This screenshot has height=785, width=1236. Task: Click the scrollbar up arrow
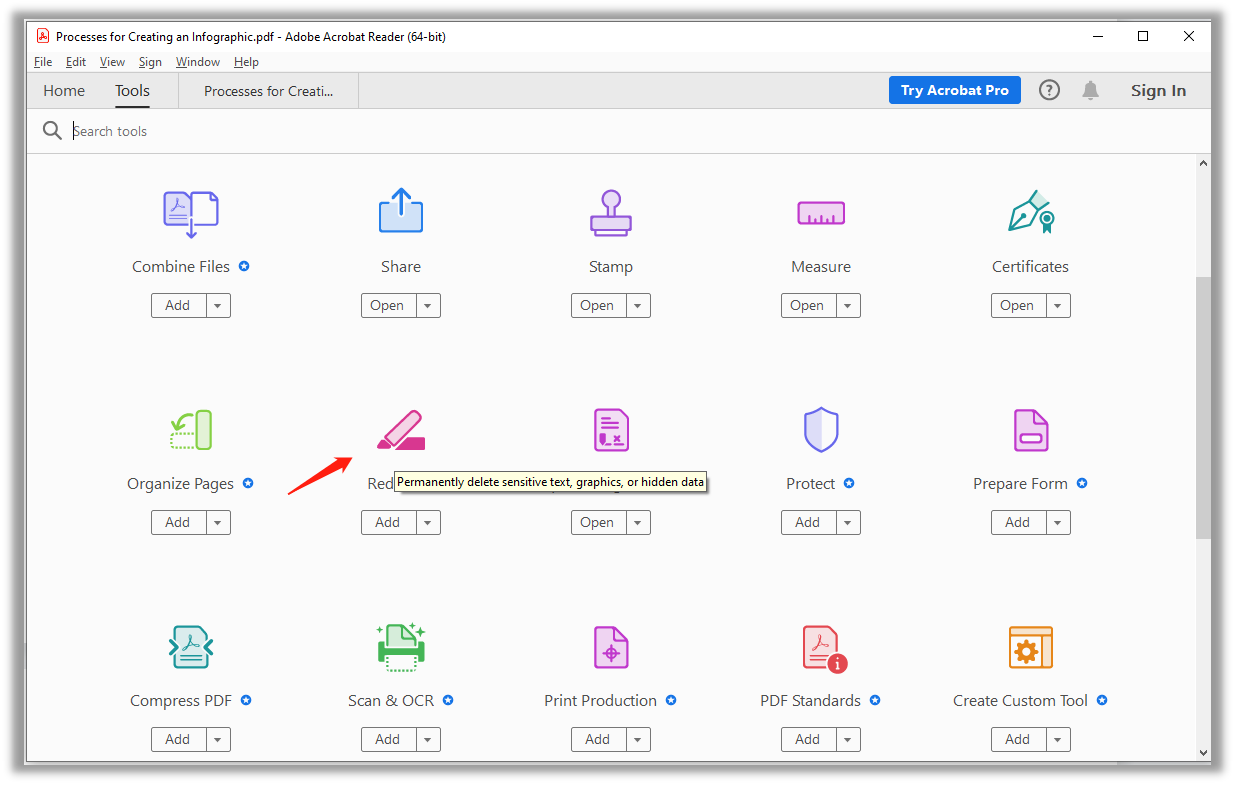click(1203, 164)
